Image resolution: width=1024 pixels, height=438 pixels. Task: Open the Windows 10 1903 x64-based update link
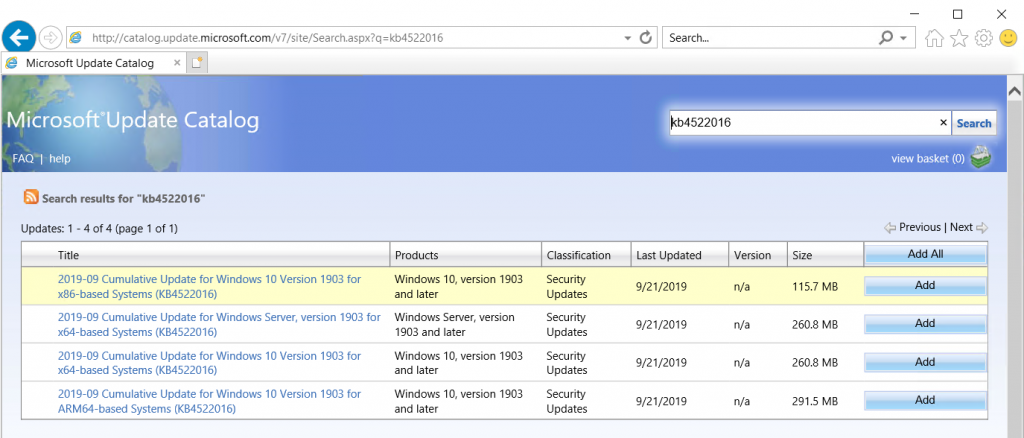209,363
